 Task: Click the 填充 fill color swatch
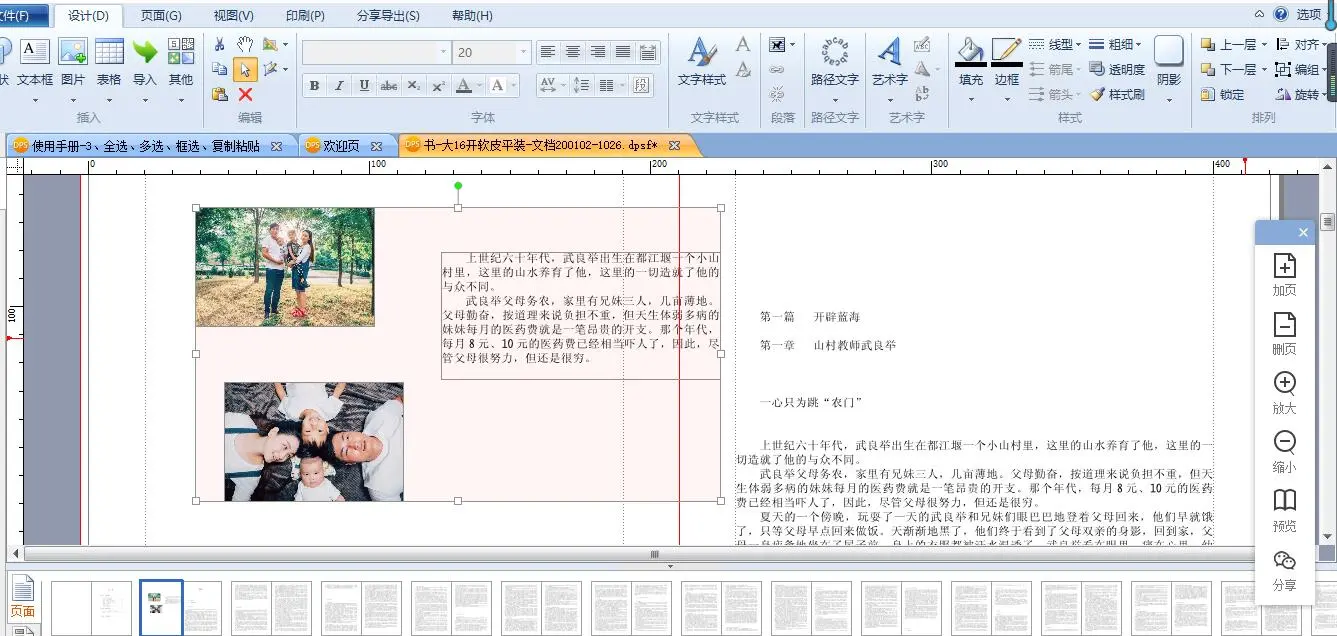970,62
